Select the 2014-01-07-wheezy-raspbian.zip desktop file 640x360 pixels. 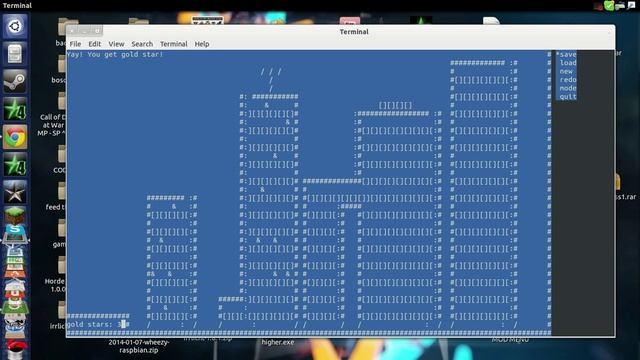click(x=139, y=346)
